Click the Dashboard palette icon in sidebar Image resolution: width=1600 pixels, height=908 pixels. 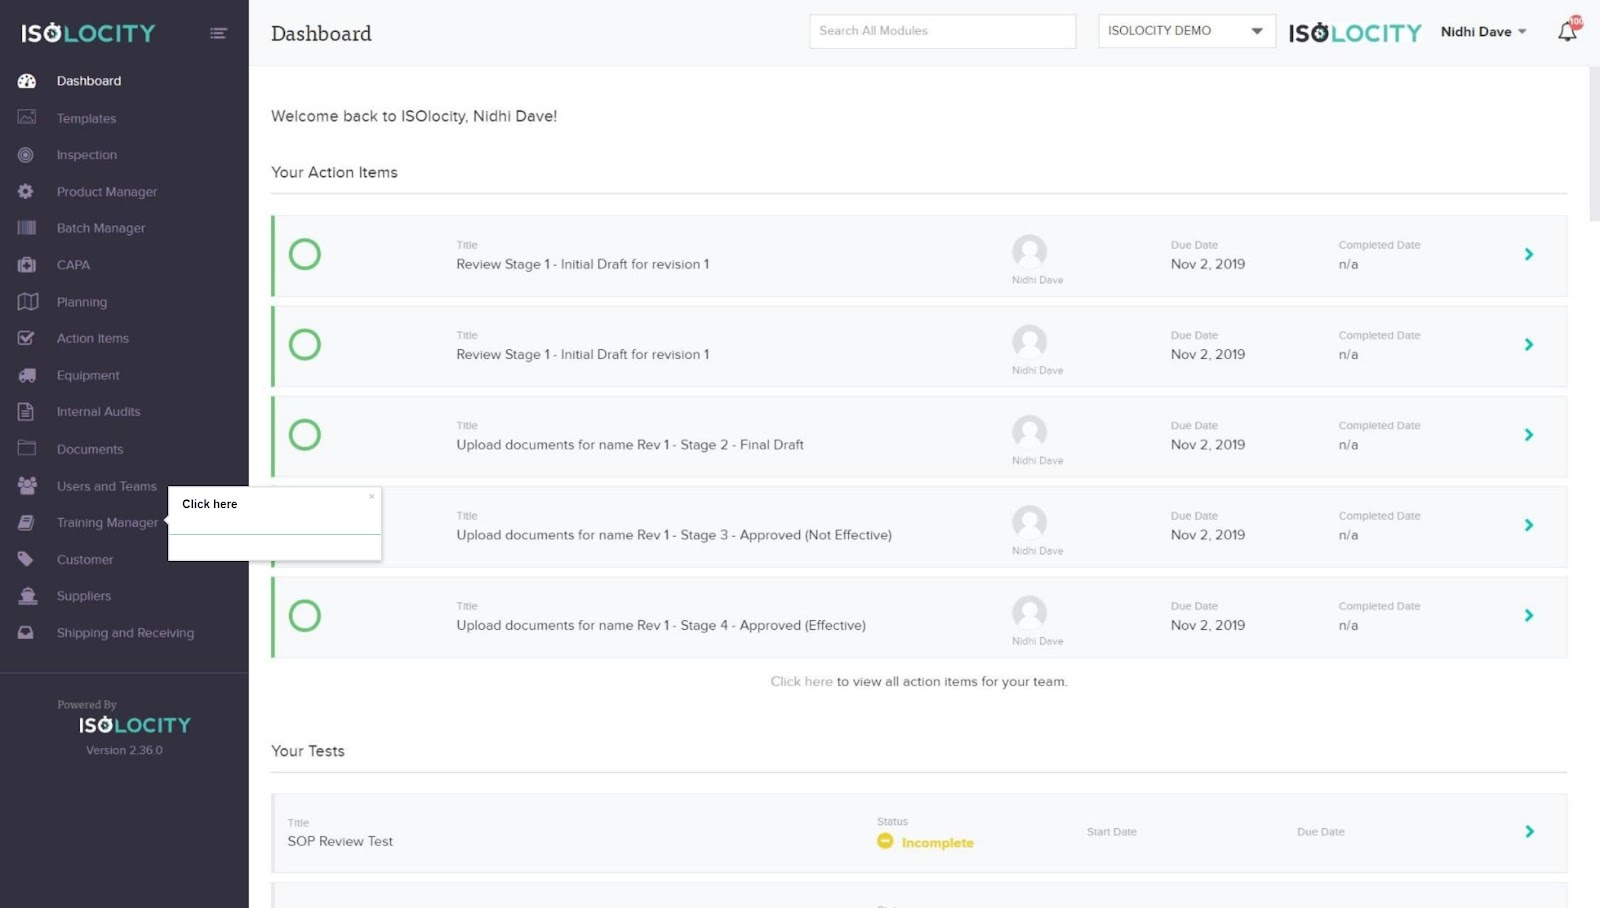(x=27, y=81)
